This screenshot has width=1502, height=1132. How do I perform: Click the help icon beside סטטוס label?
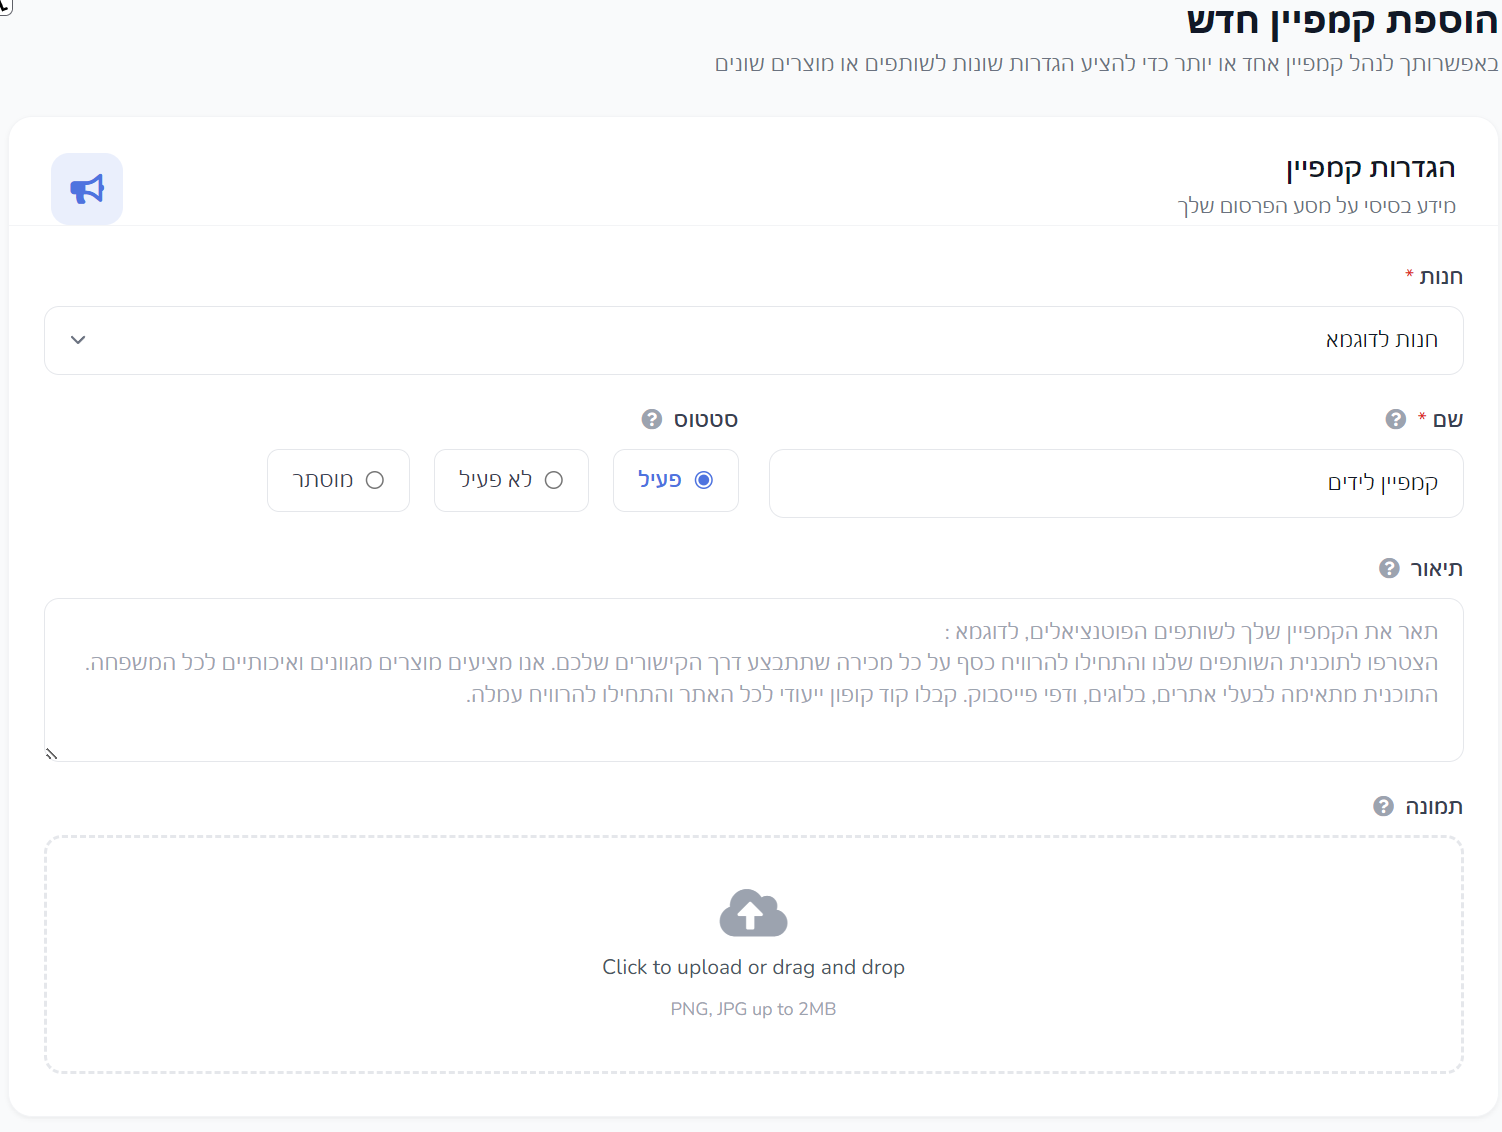pos(652,419)
